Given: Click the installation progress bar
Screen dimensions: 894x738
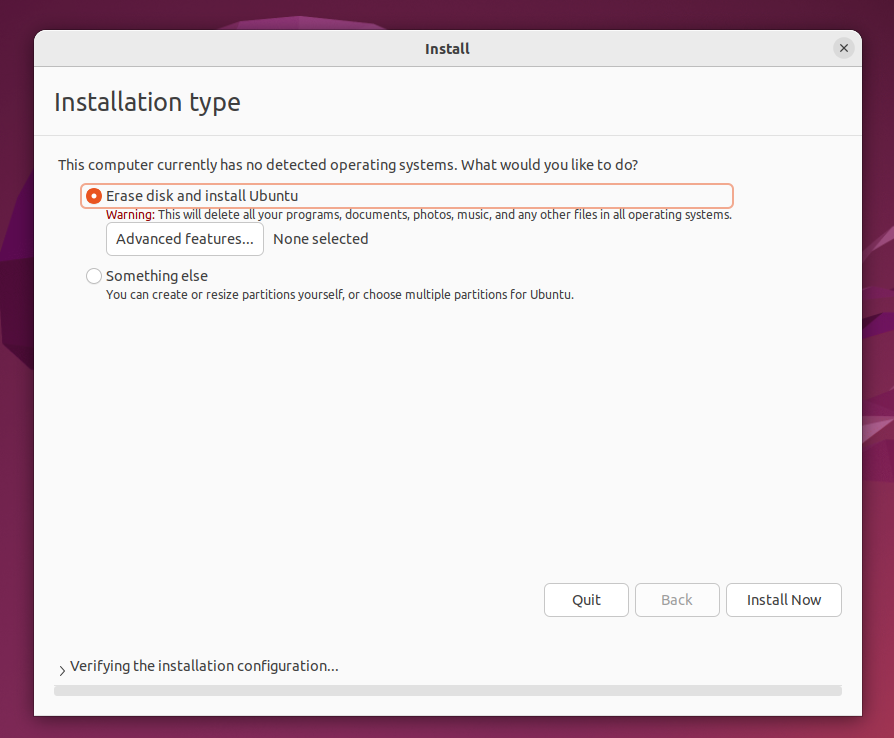Looking at the screenshot, I should click(x=447, y=690).
